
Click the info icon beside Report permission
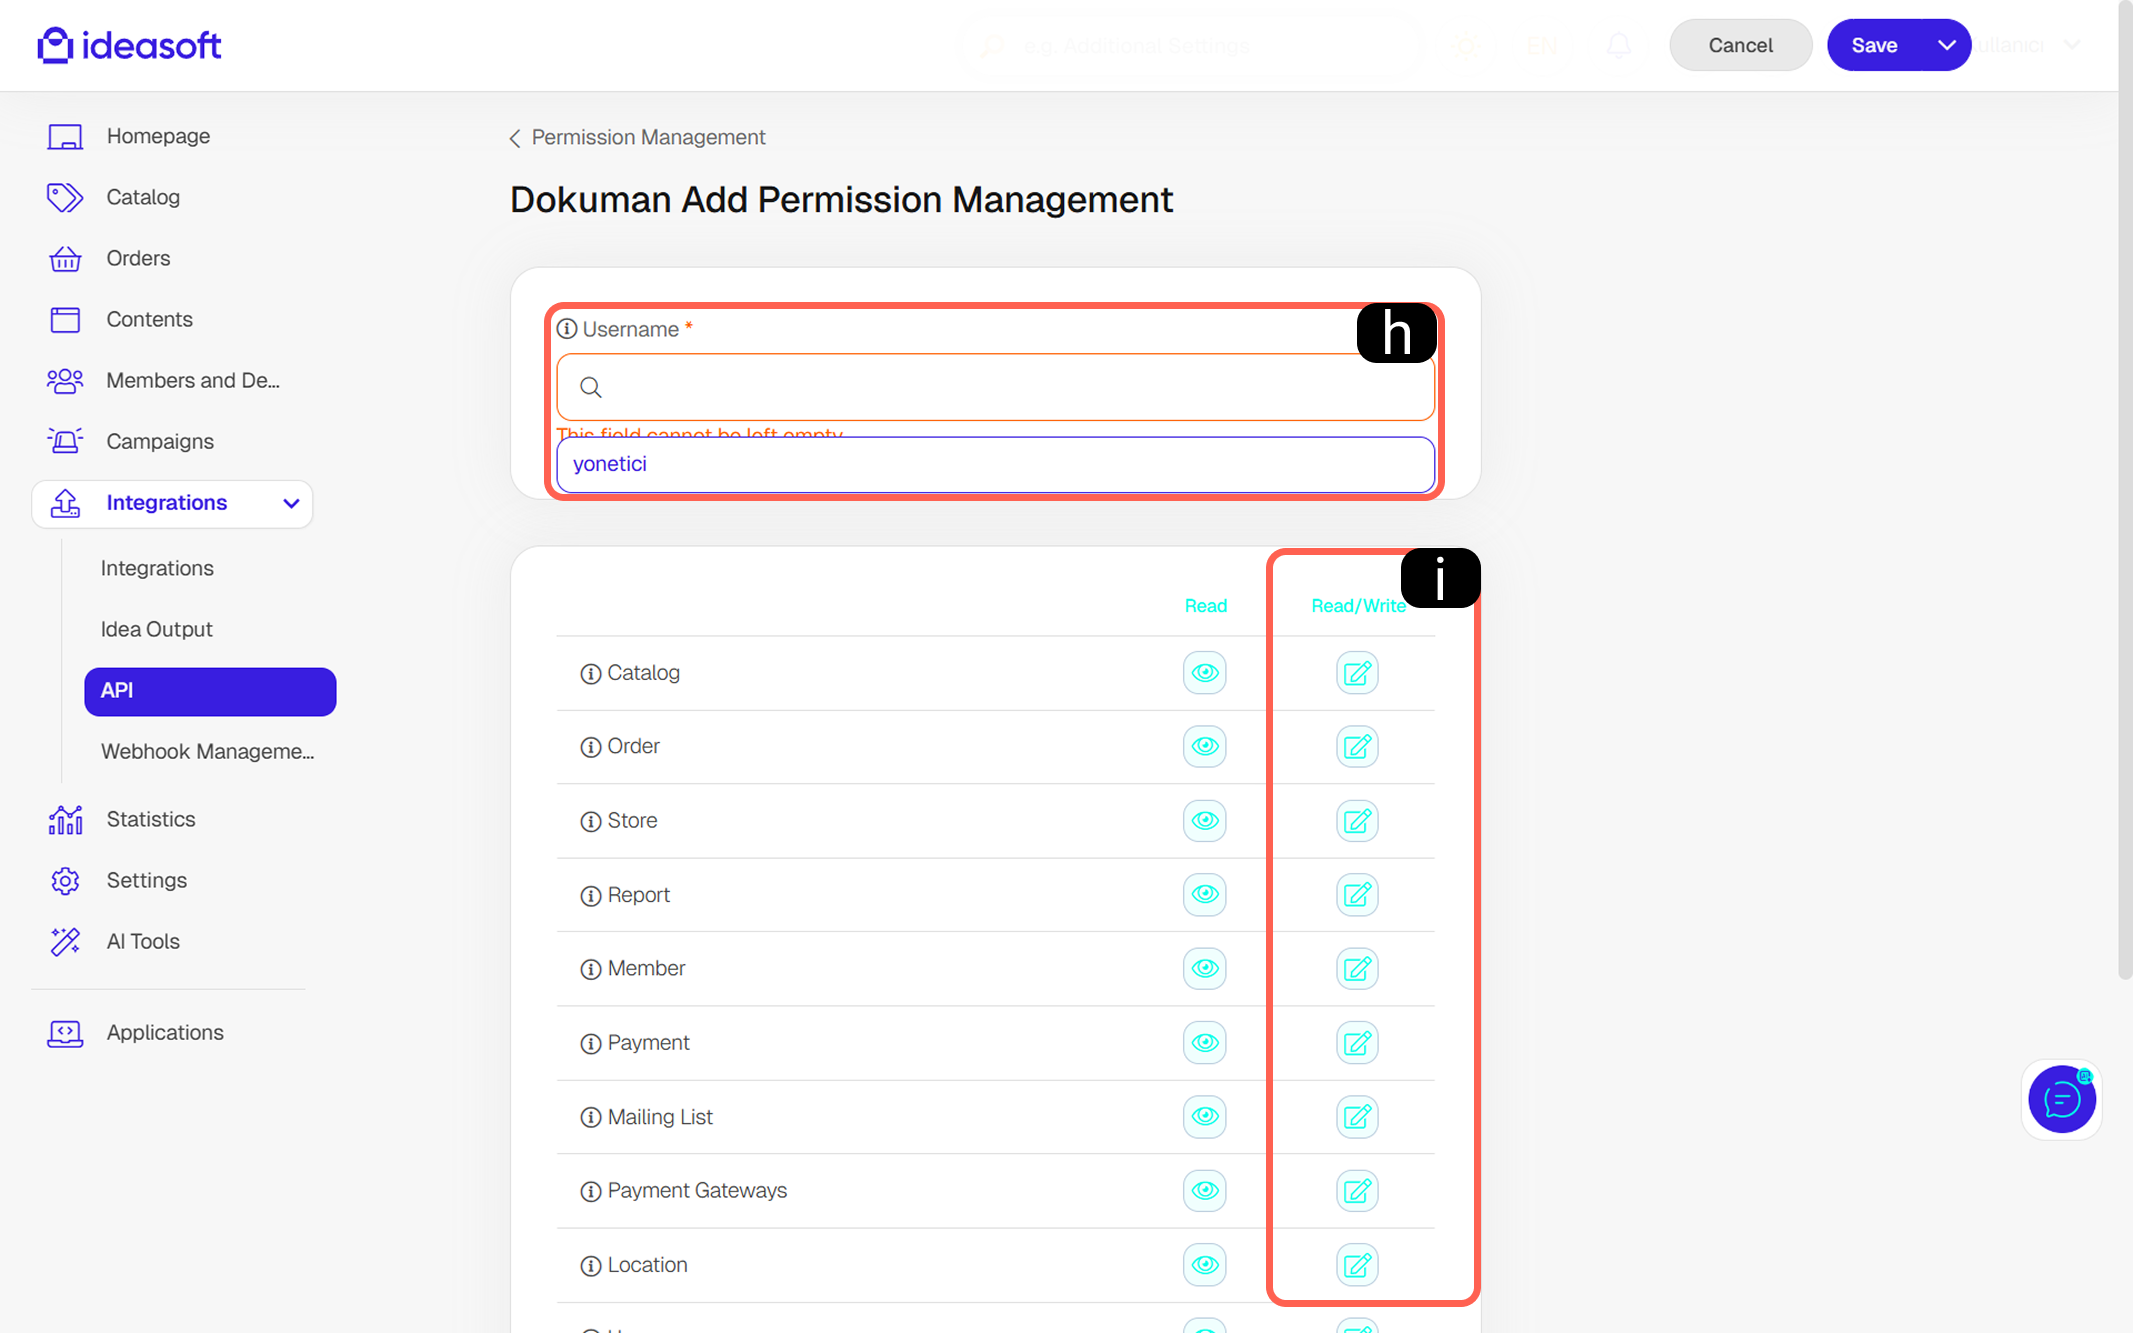(x=591, y=896)
